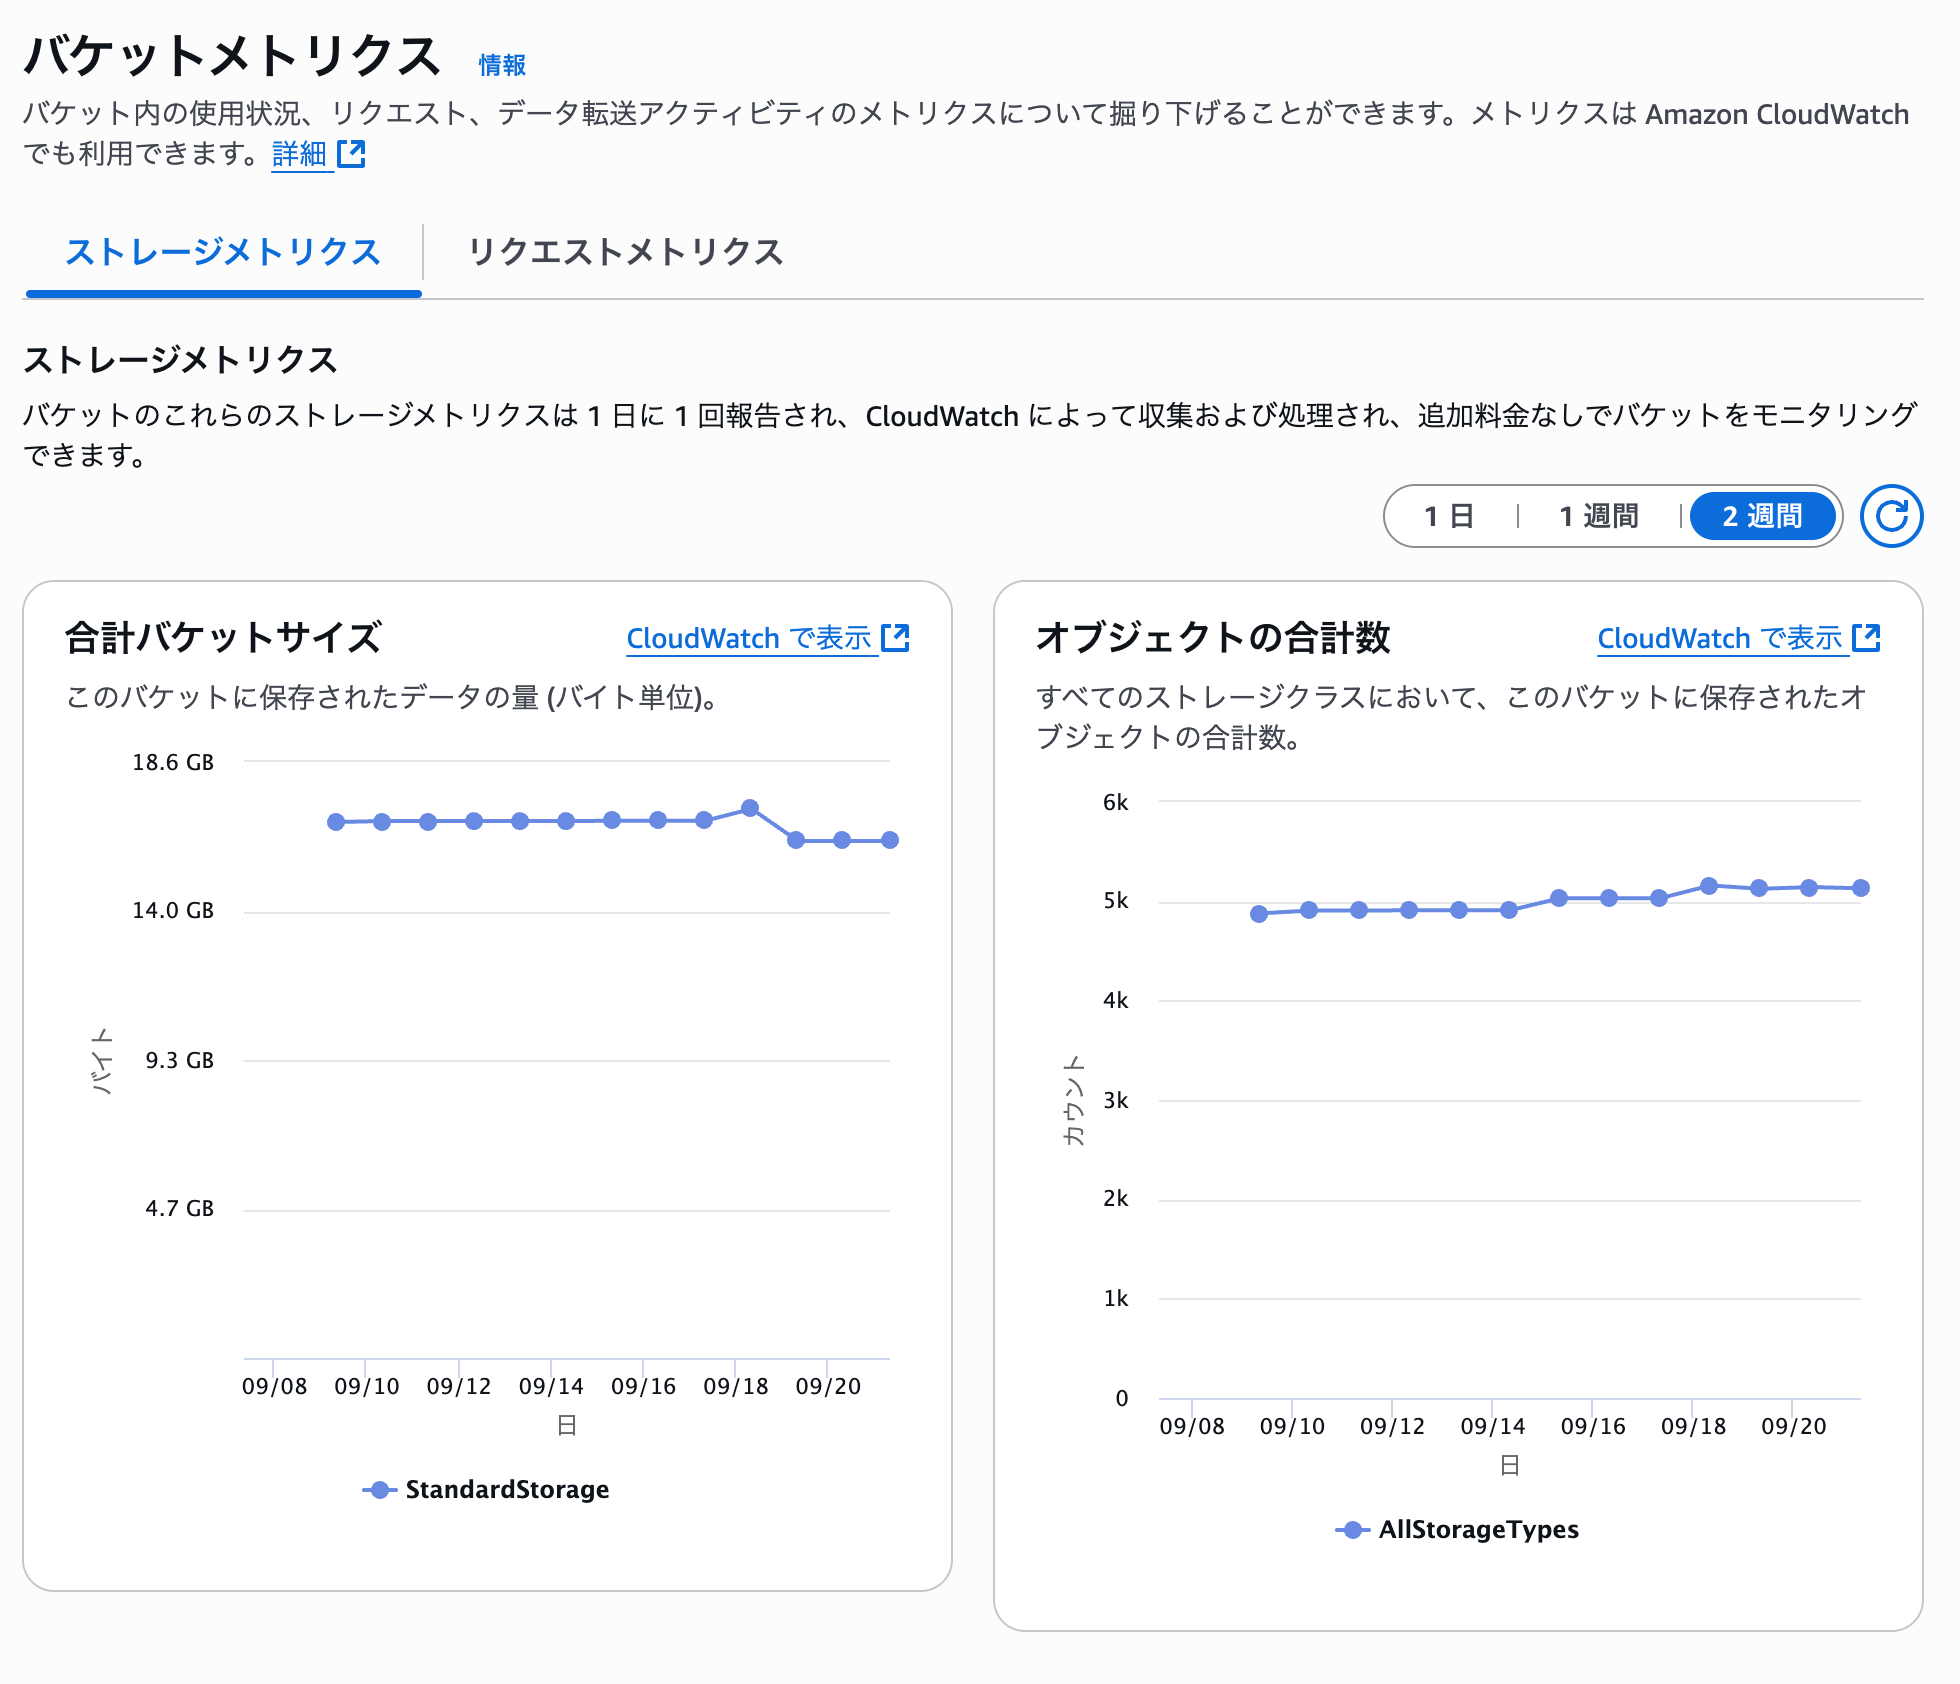Click the StandardStorage legend label

pyautogui.click(x=507, y=1490)
